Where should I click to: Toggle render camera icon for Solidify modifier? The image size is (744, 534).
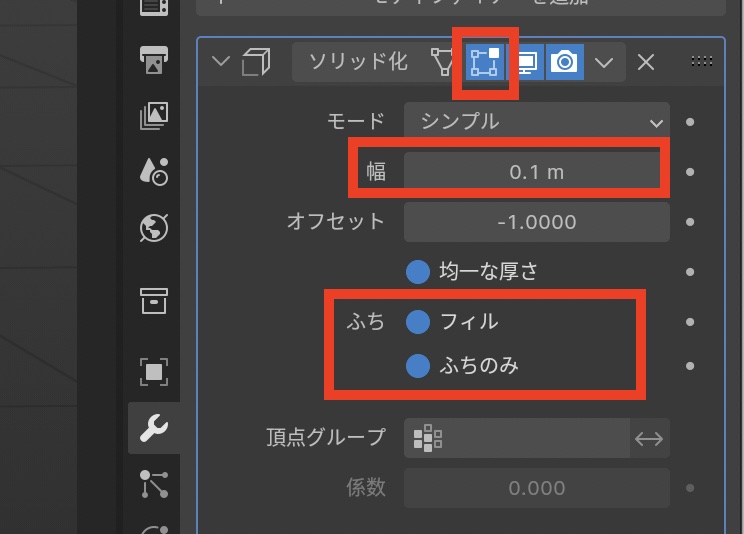click(x=565, y=62)
